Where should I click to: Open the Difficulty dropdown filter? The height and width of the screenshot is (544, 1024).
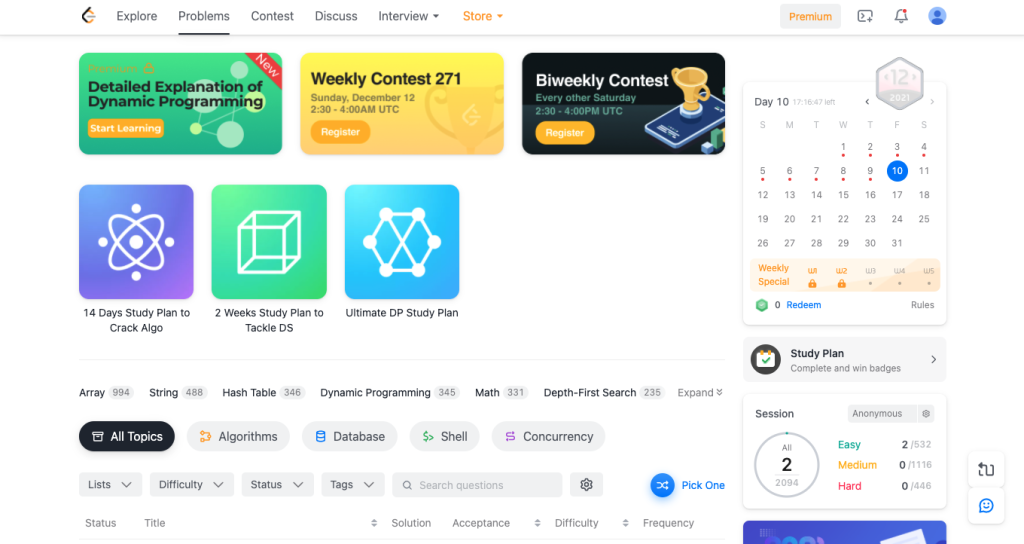(191, 485)
